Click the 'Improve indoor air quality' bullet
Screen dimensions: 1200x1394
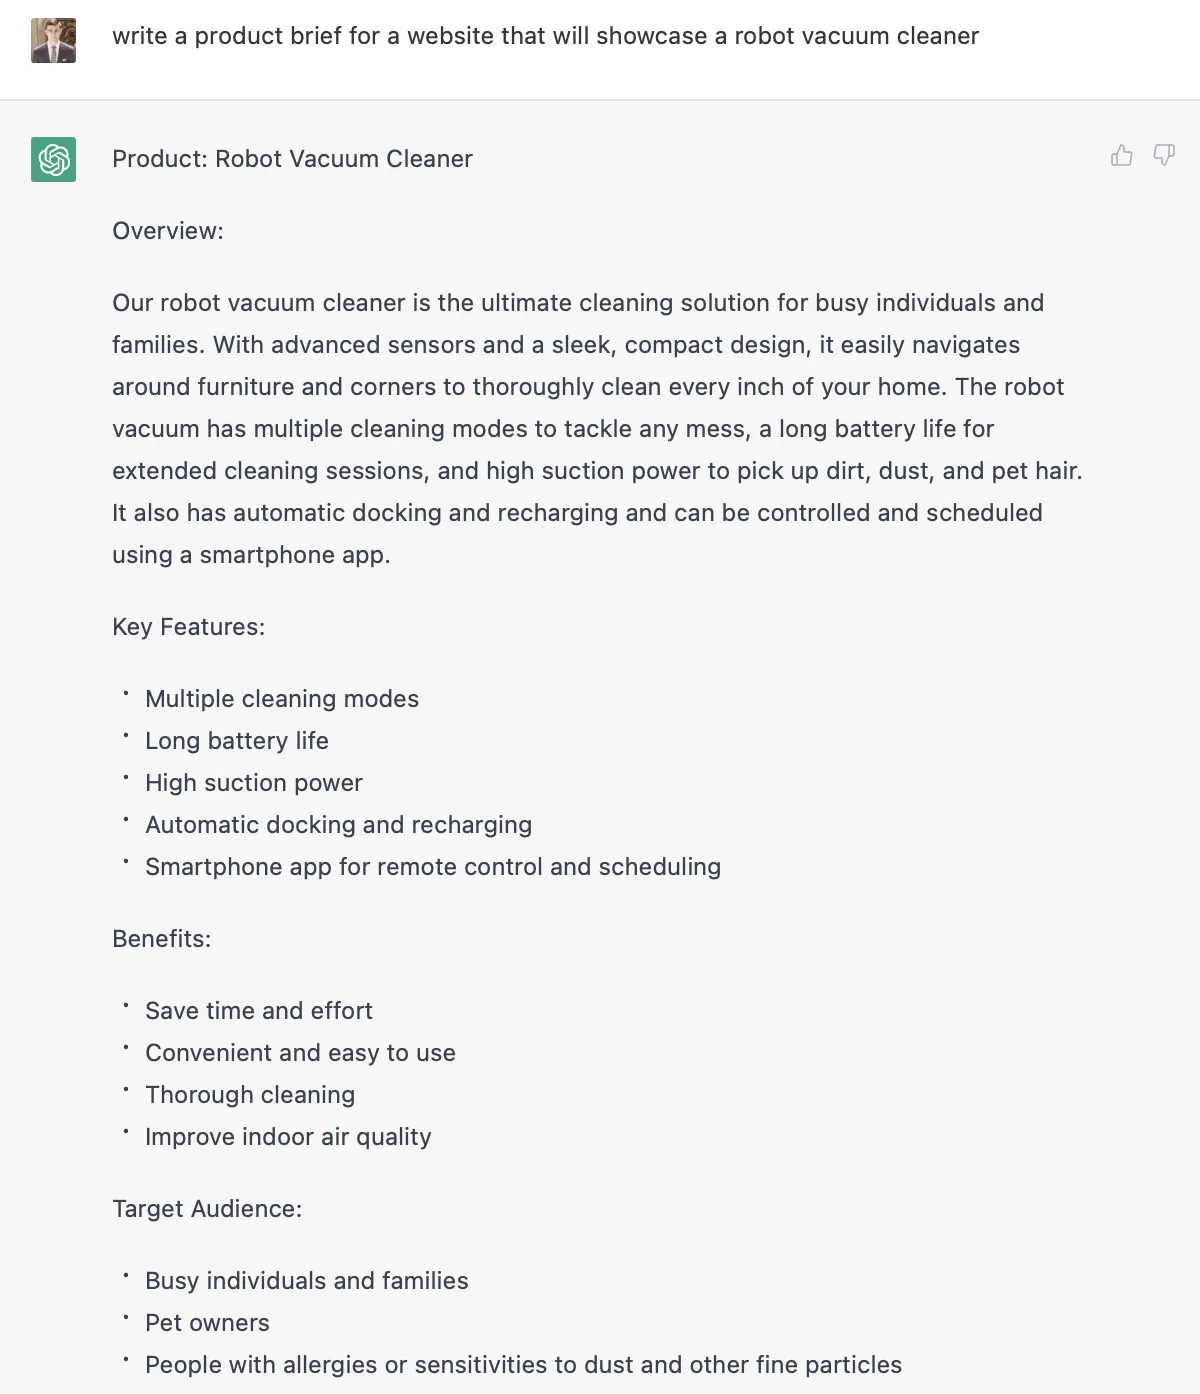coord(288,1137)
